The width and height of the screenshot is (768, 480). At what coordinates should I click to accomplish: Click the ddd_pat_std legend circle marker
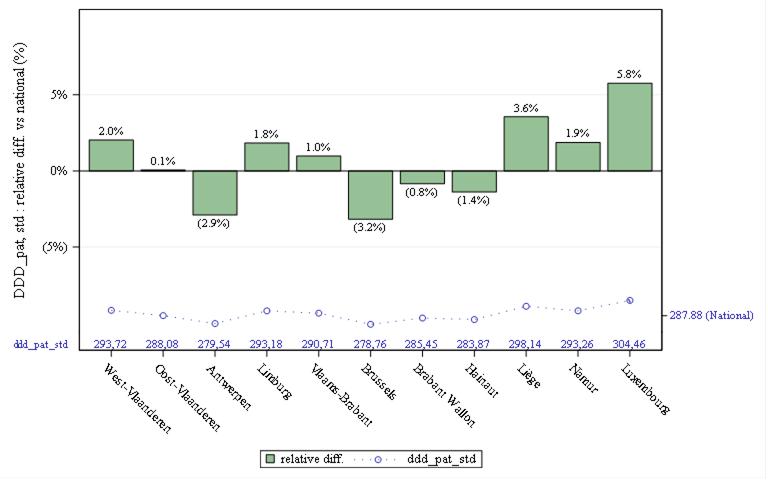(378, 460)
